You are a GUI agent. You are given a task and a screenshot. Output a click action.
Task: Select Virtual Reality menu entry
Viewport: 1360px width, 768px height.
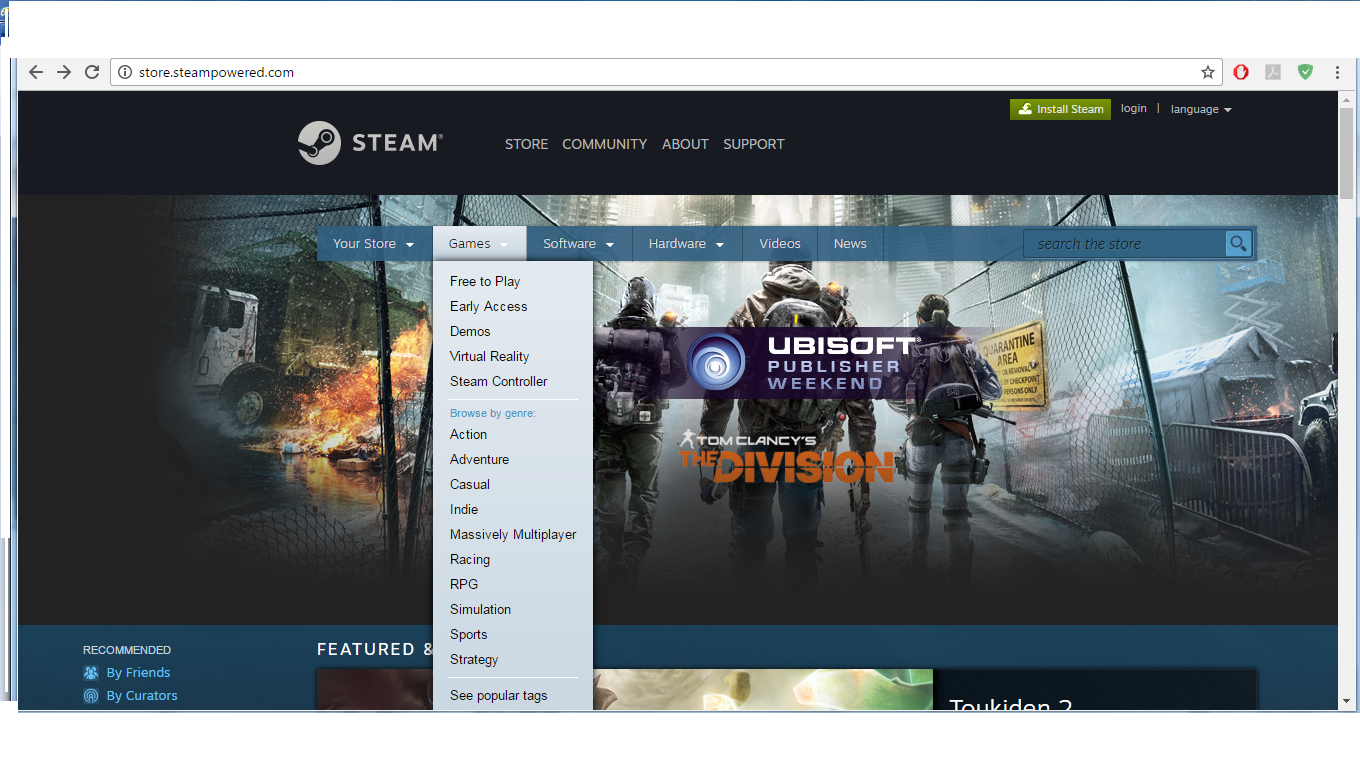[x=489, y=356]
